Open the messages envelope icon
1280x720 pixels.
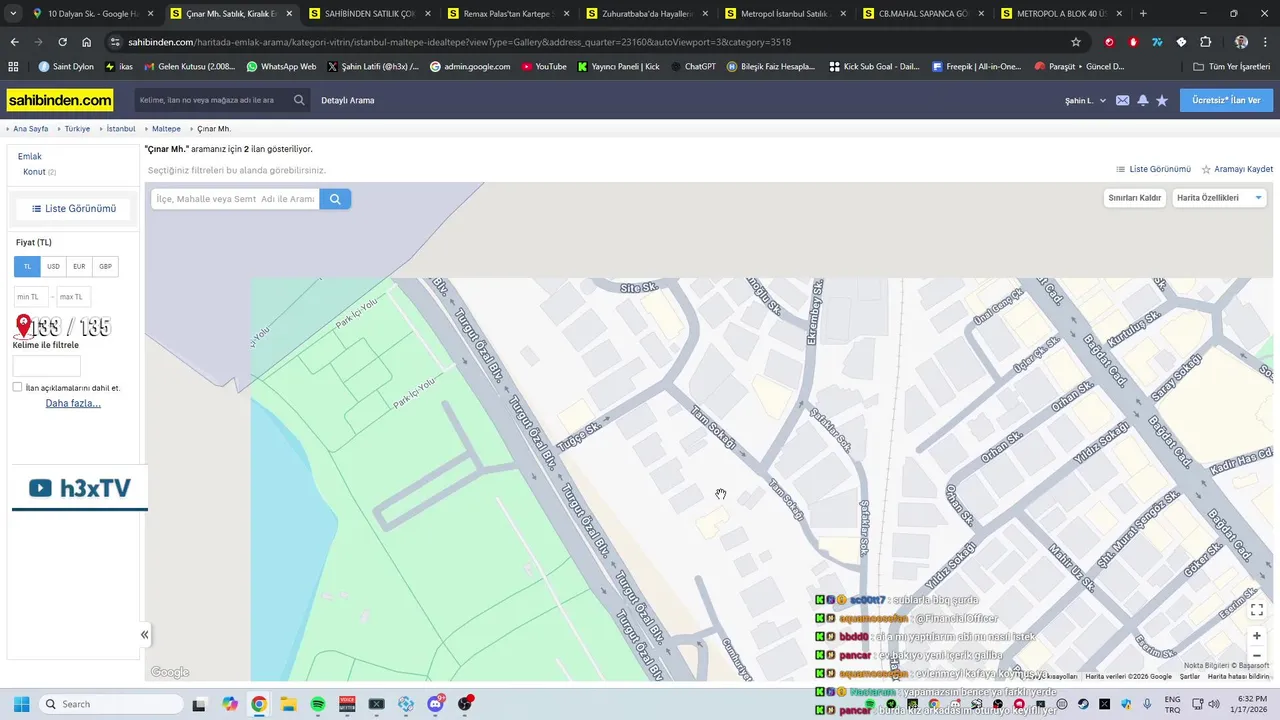(1122, 100)
